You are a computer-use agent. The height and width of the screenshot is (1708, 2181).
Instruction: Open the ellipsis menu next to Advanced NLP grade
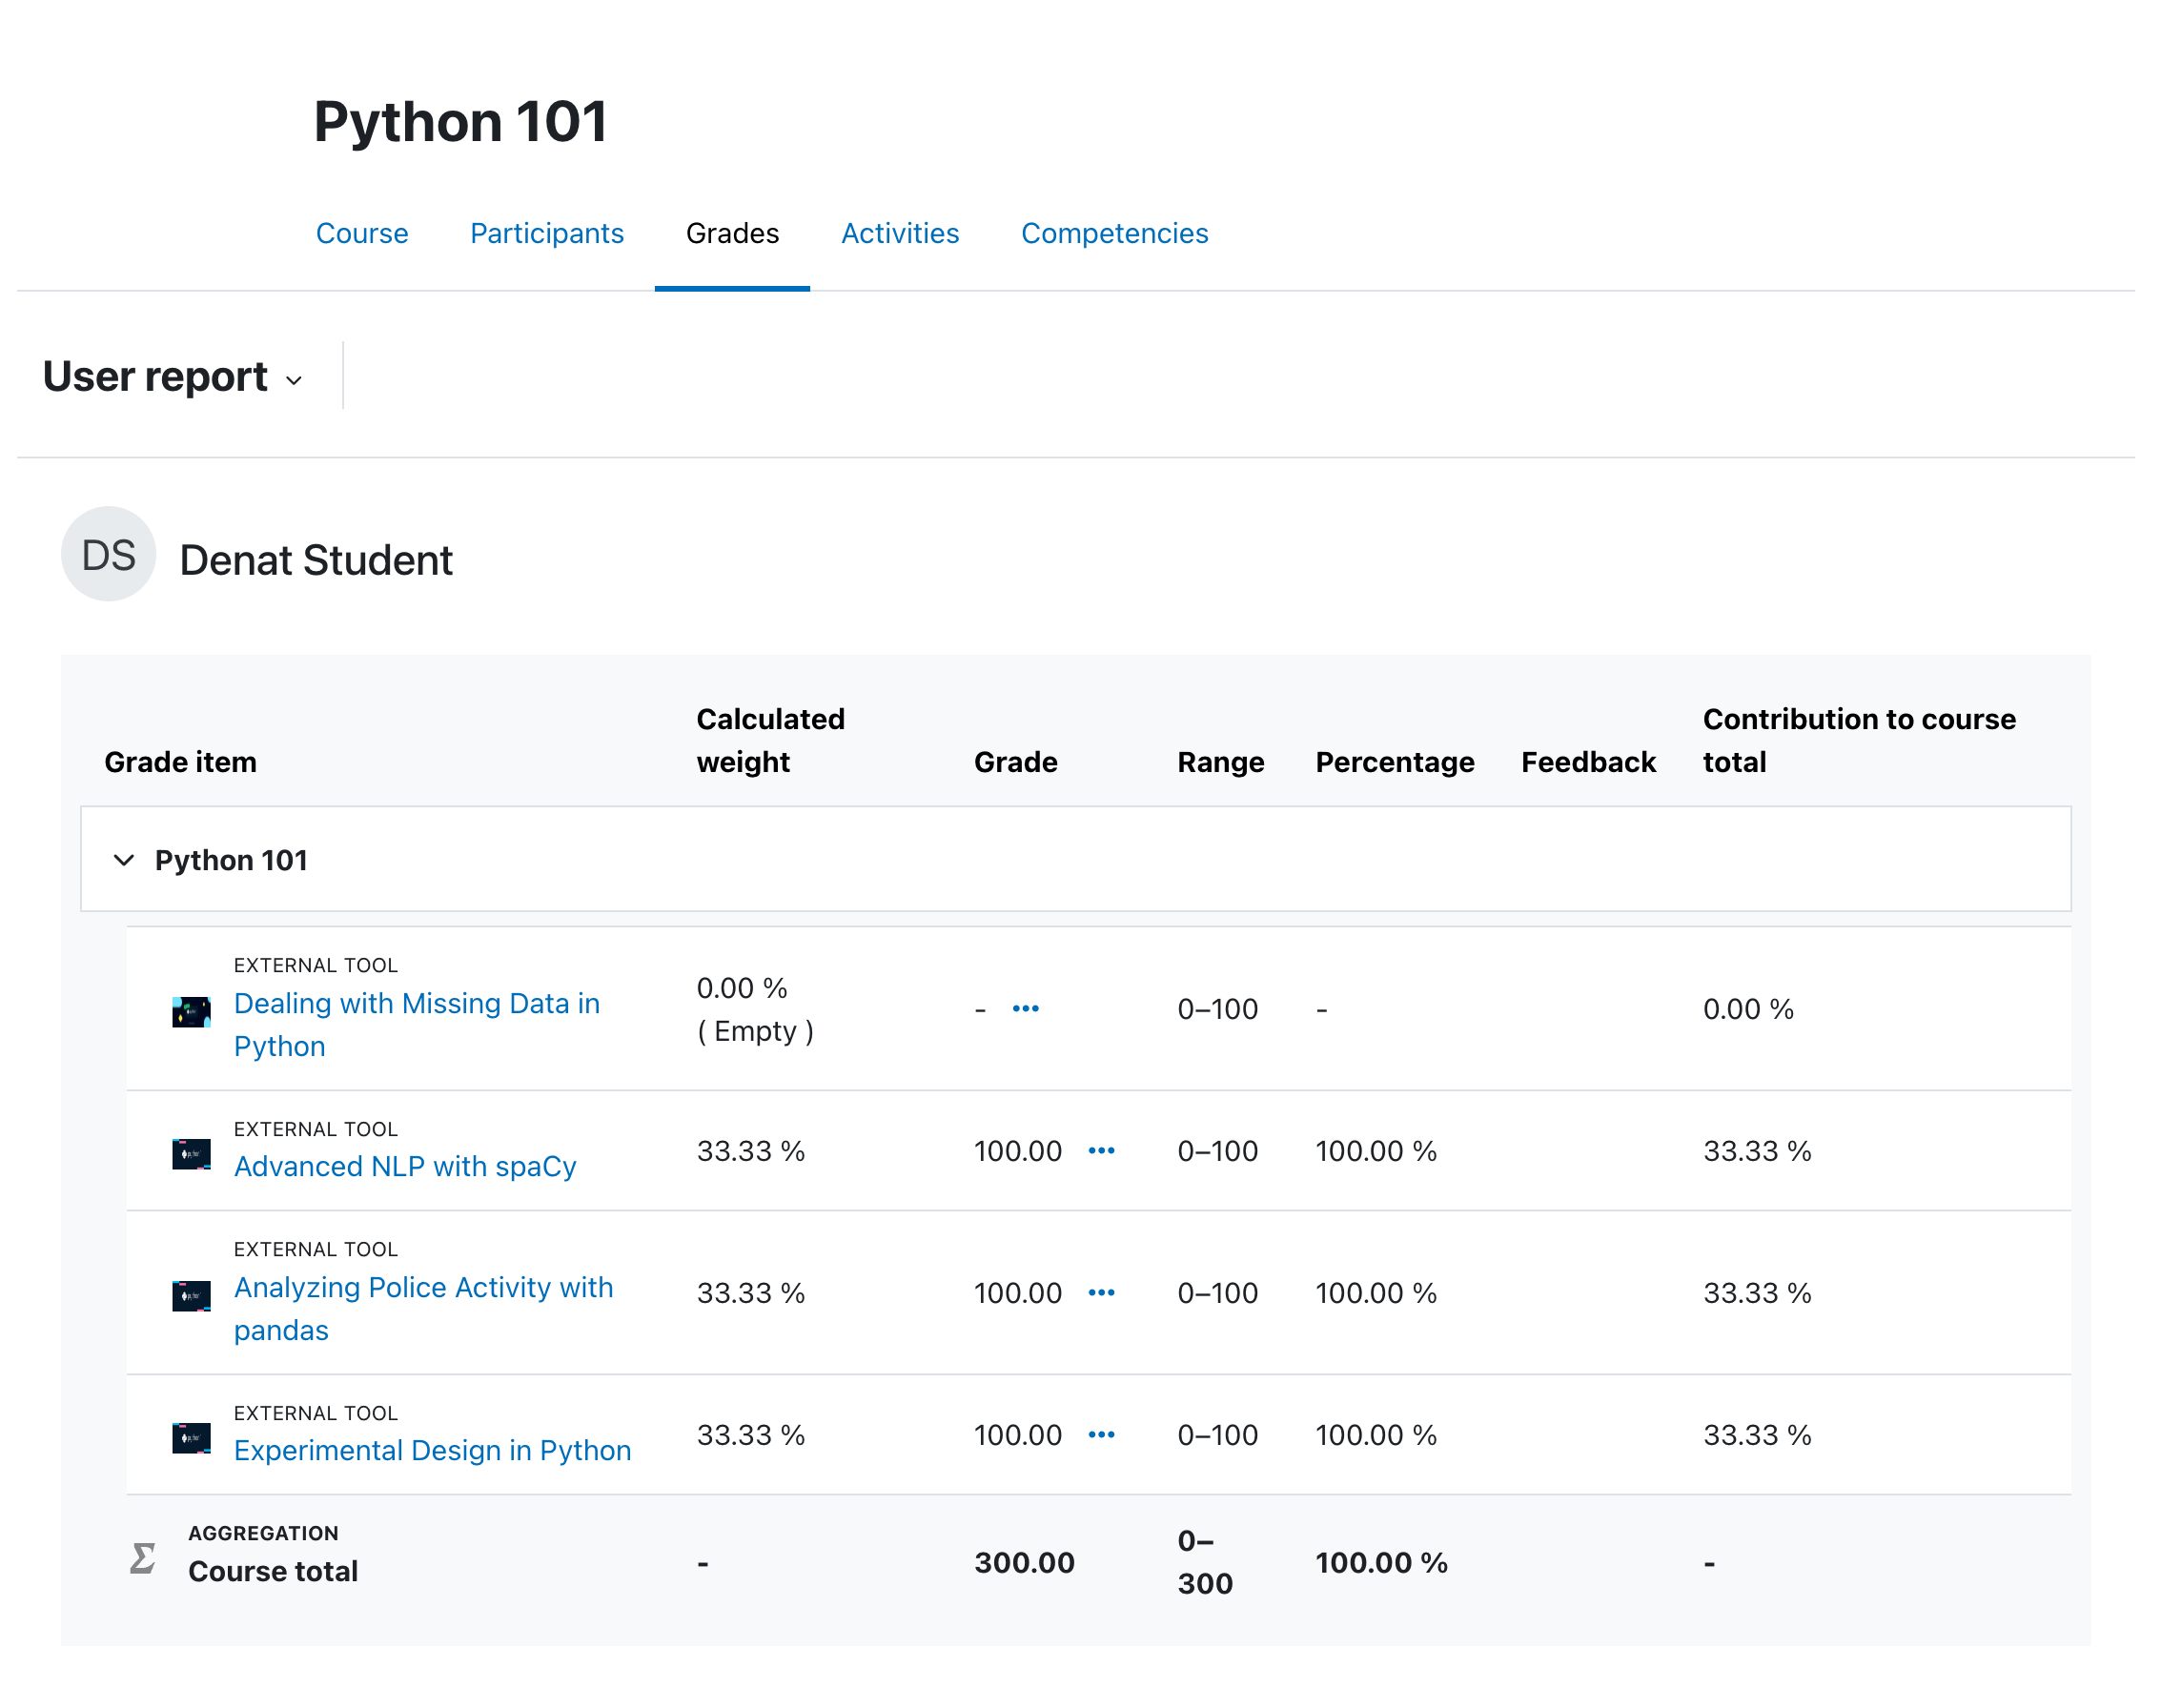pos(1102,1151)
